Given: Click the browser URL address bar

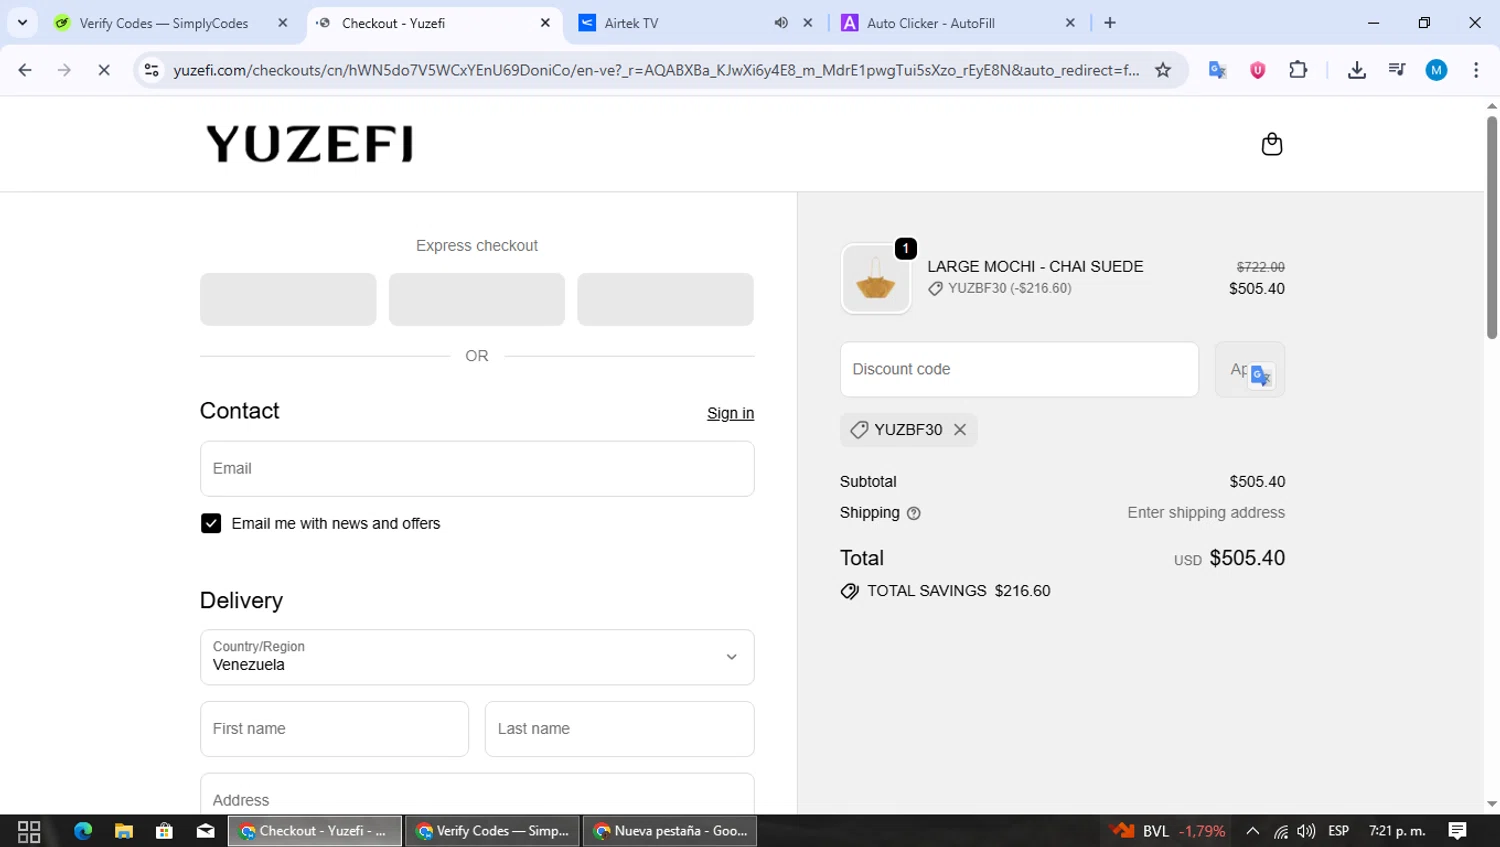Looking at the screenshot, I should tap(656, 70).
